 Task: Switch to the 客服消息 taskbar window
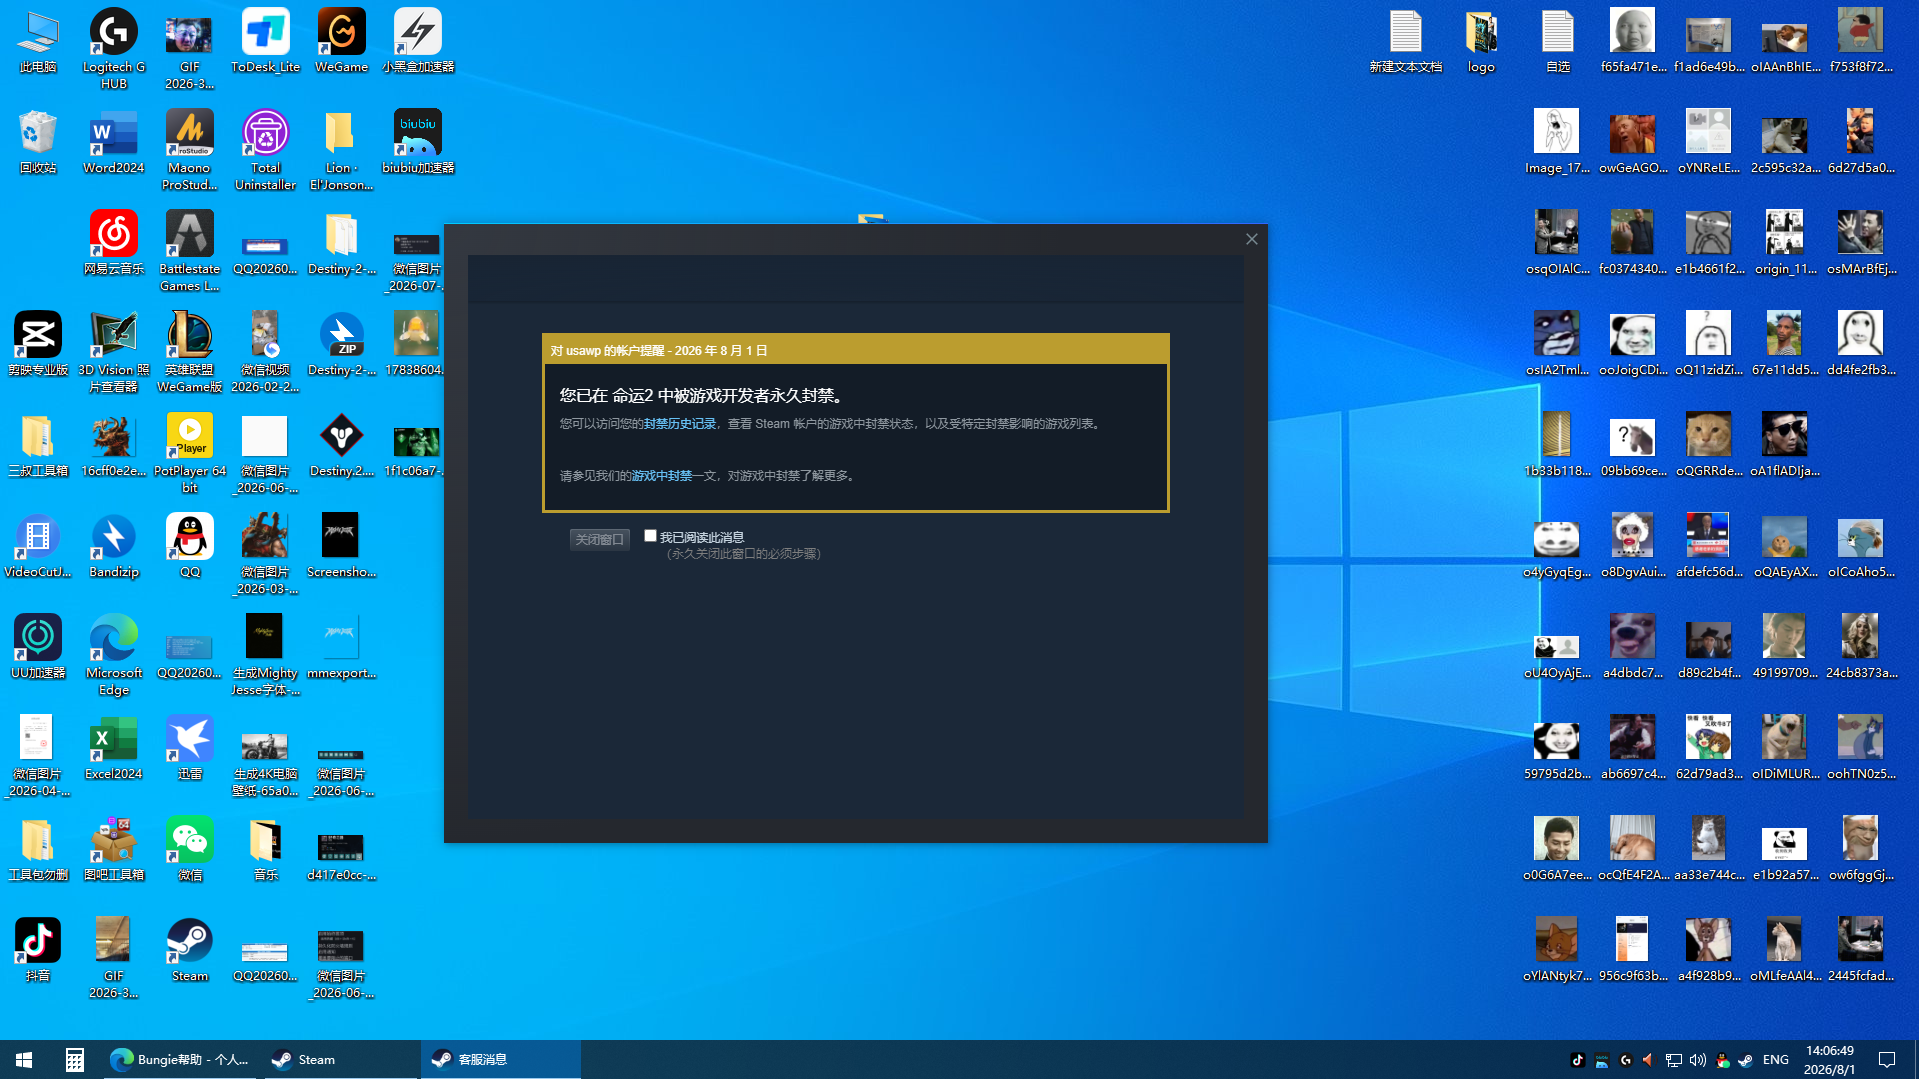[500, 1060]
